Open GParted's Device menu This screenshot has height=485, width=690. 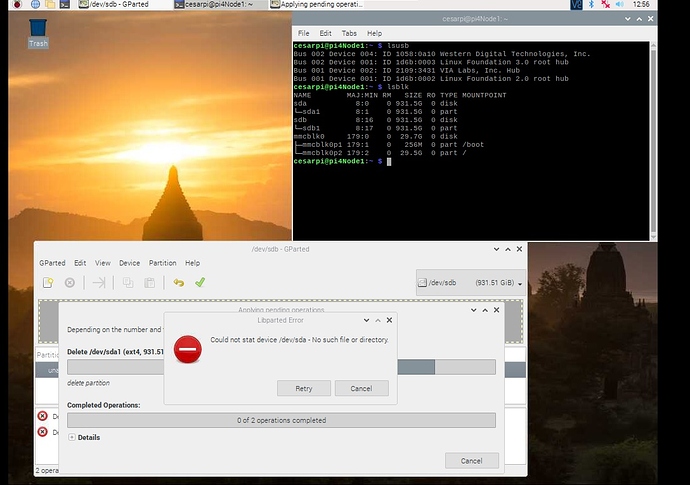coord(129,263)
